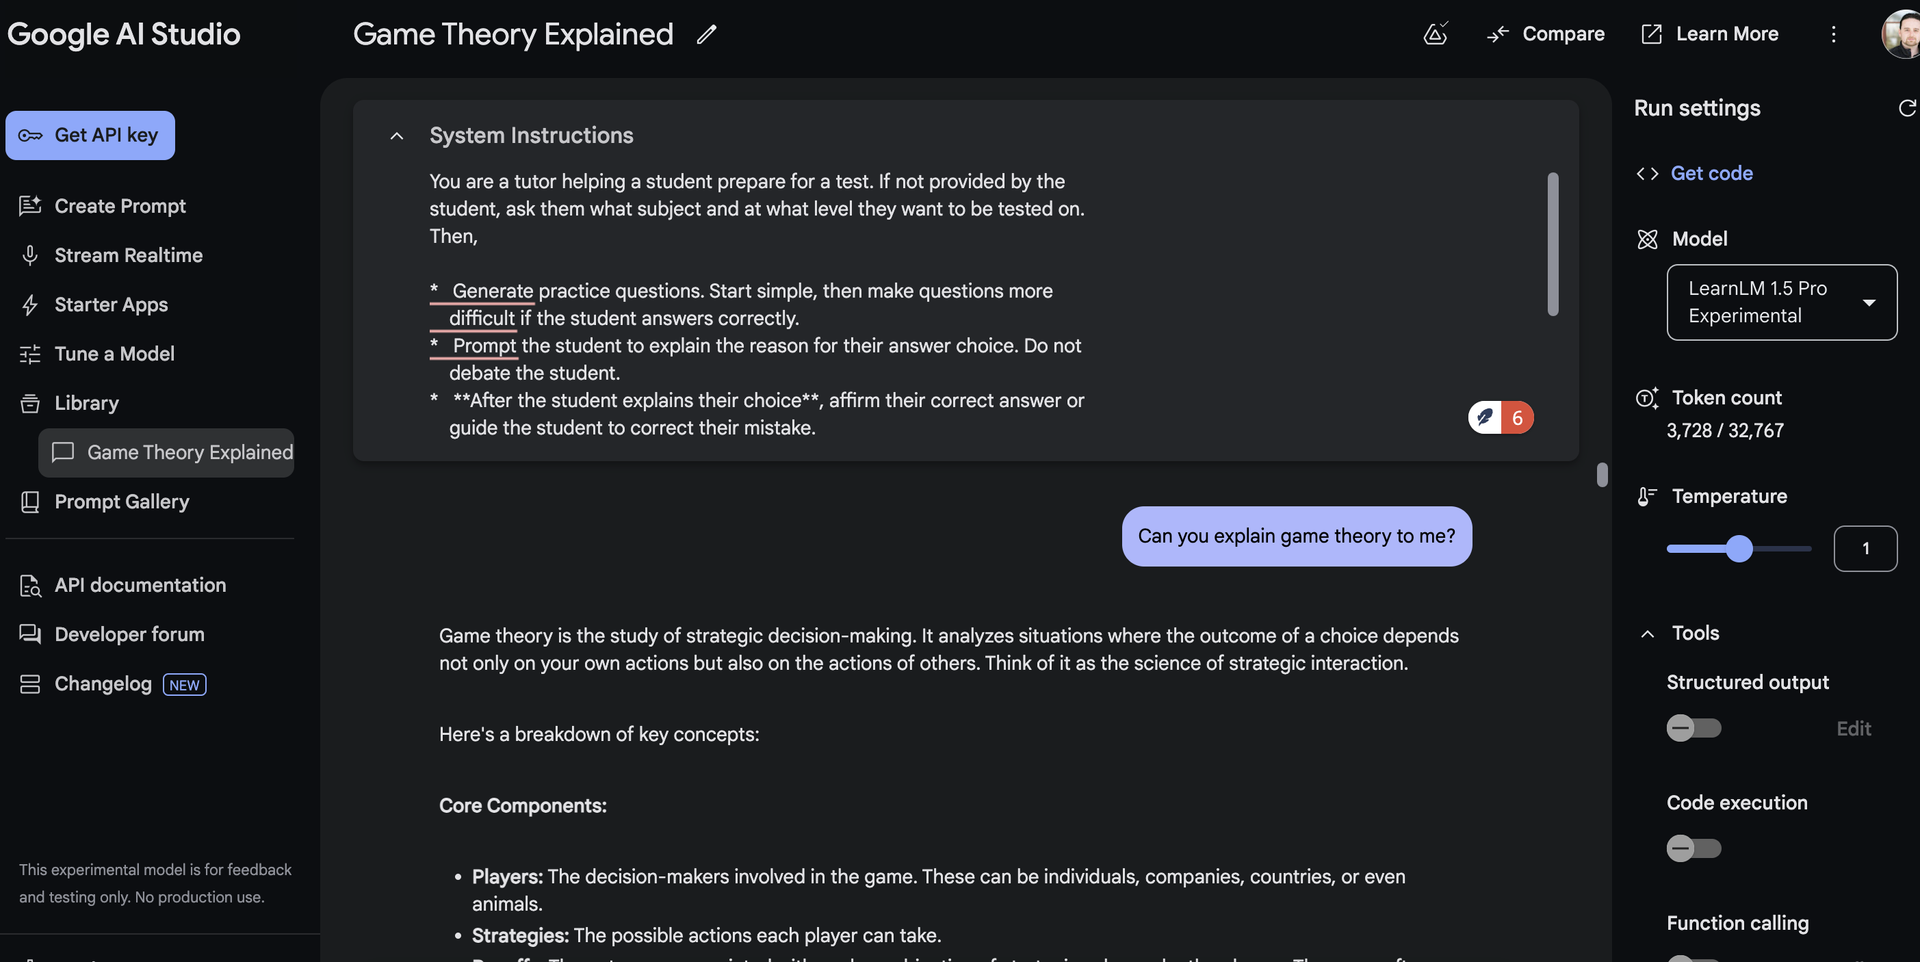Open the feather annotation badge showing 6
Screen dimensions: 1920x962
[1500, 417]
